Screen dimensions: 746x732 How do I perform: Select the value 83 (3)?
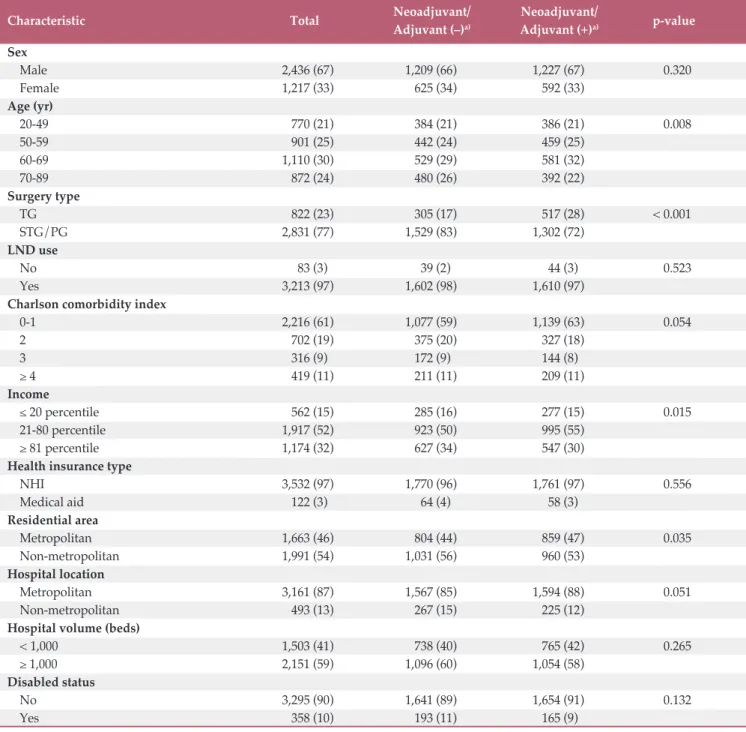312,268
